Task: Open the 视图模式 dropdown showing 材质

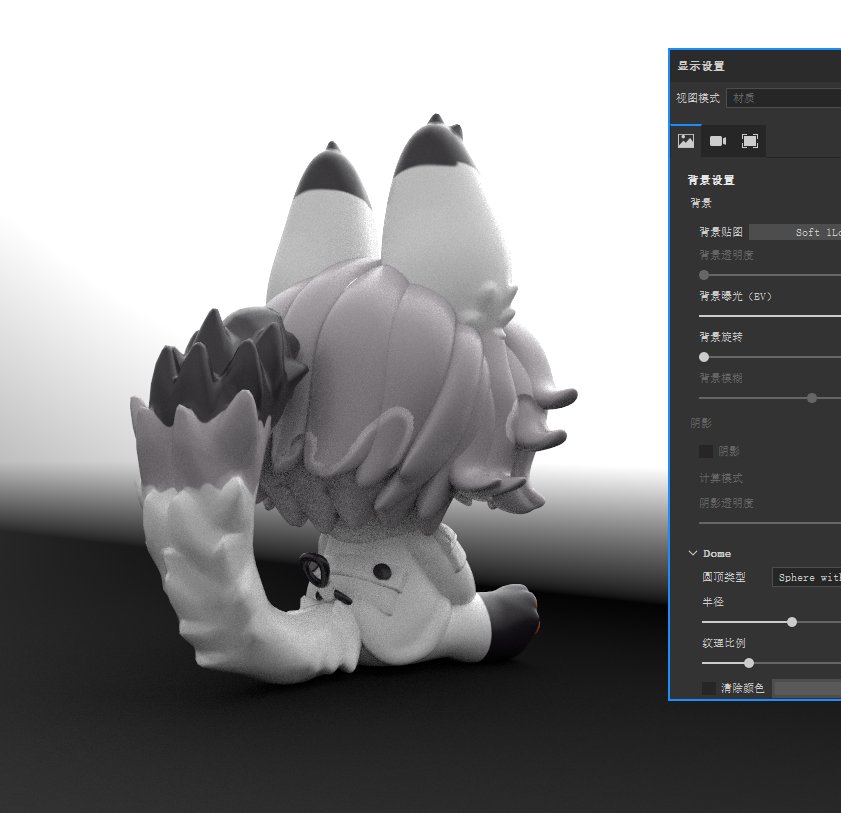Action: coord(784,98)
